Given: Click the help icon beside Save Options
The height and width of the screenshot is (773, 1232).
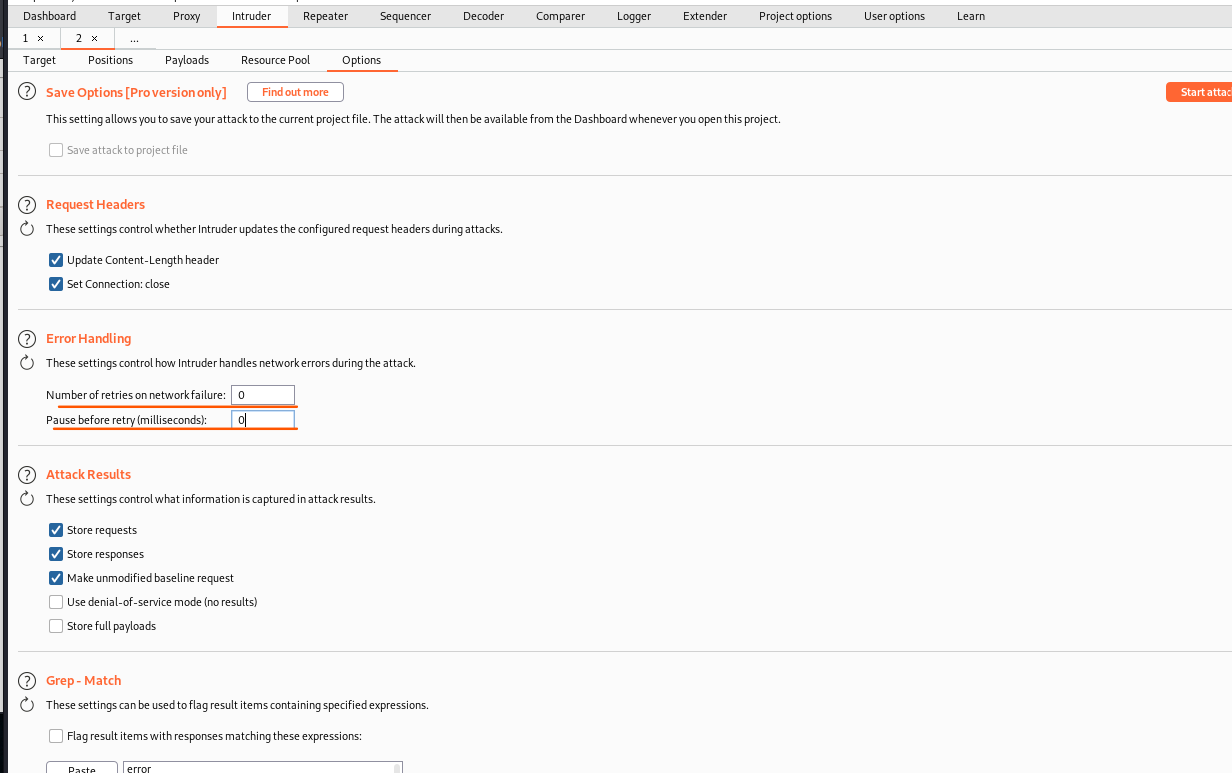Looking at the screenshot, I should point(27,92).
